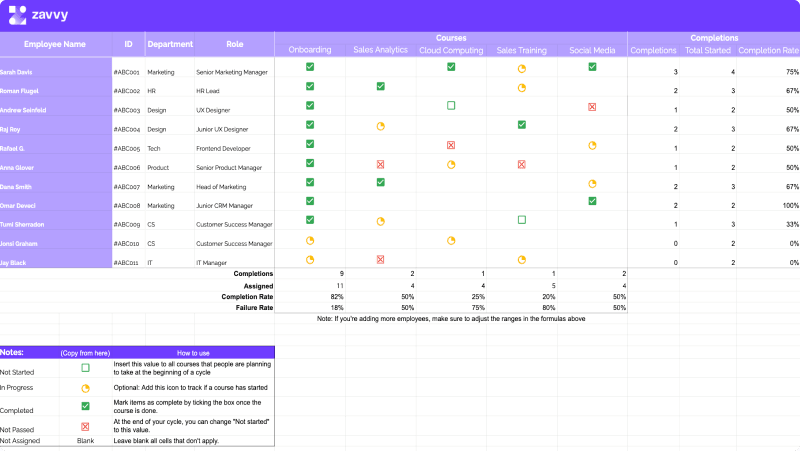Select the Sales Analytics column header
800x451 pixels.
[x=381, y=50]
